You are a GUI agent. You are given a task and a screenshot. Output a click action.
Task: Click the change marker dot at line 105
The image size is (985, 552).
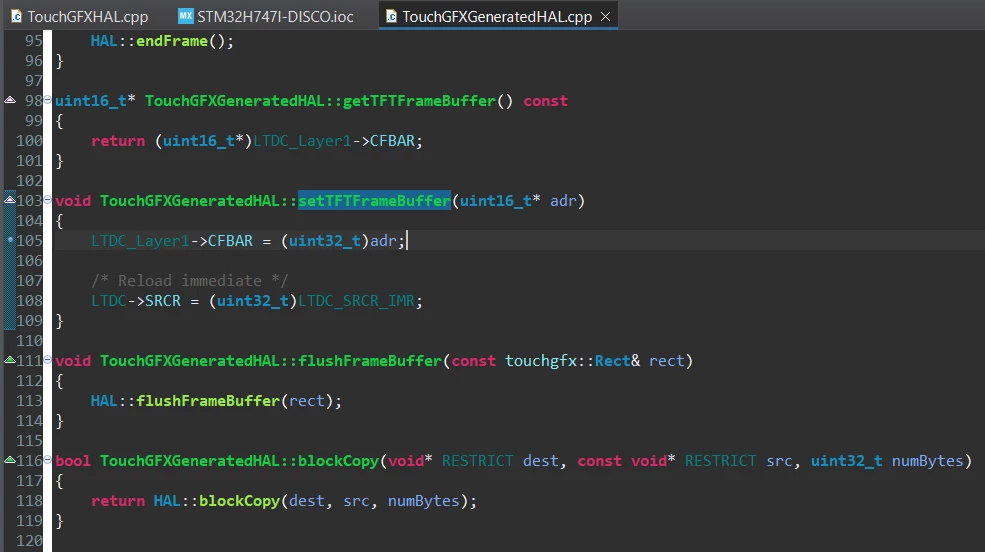[10, 240]
